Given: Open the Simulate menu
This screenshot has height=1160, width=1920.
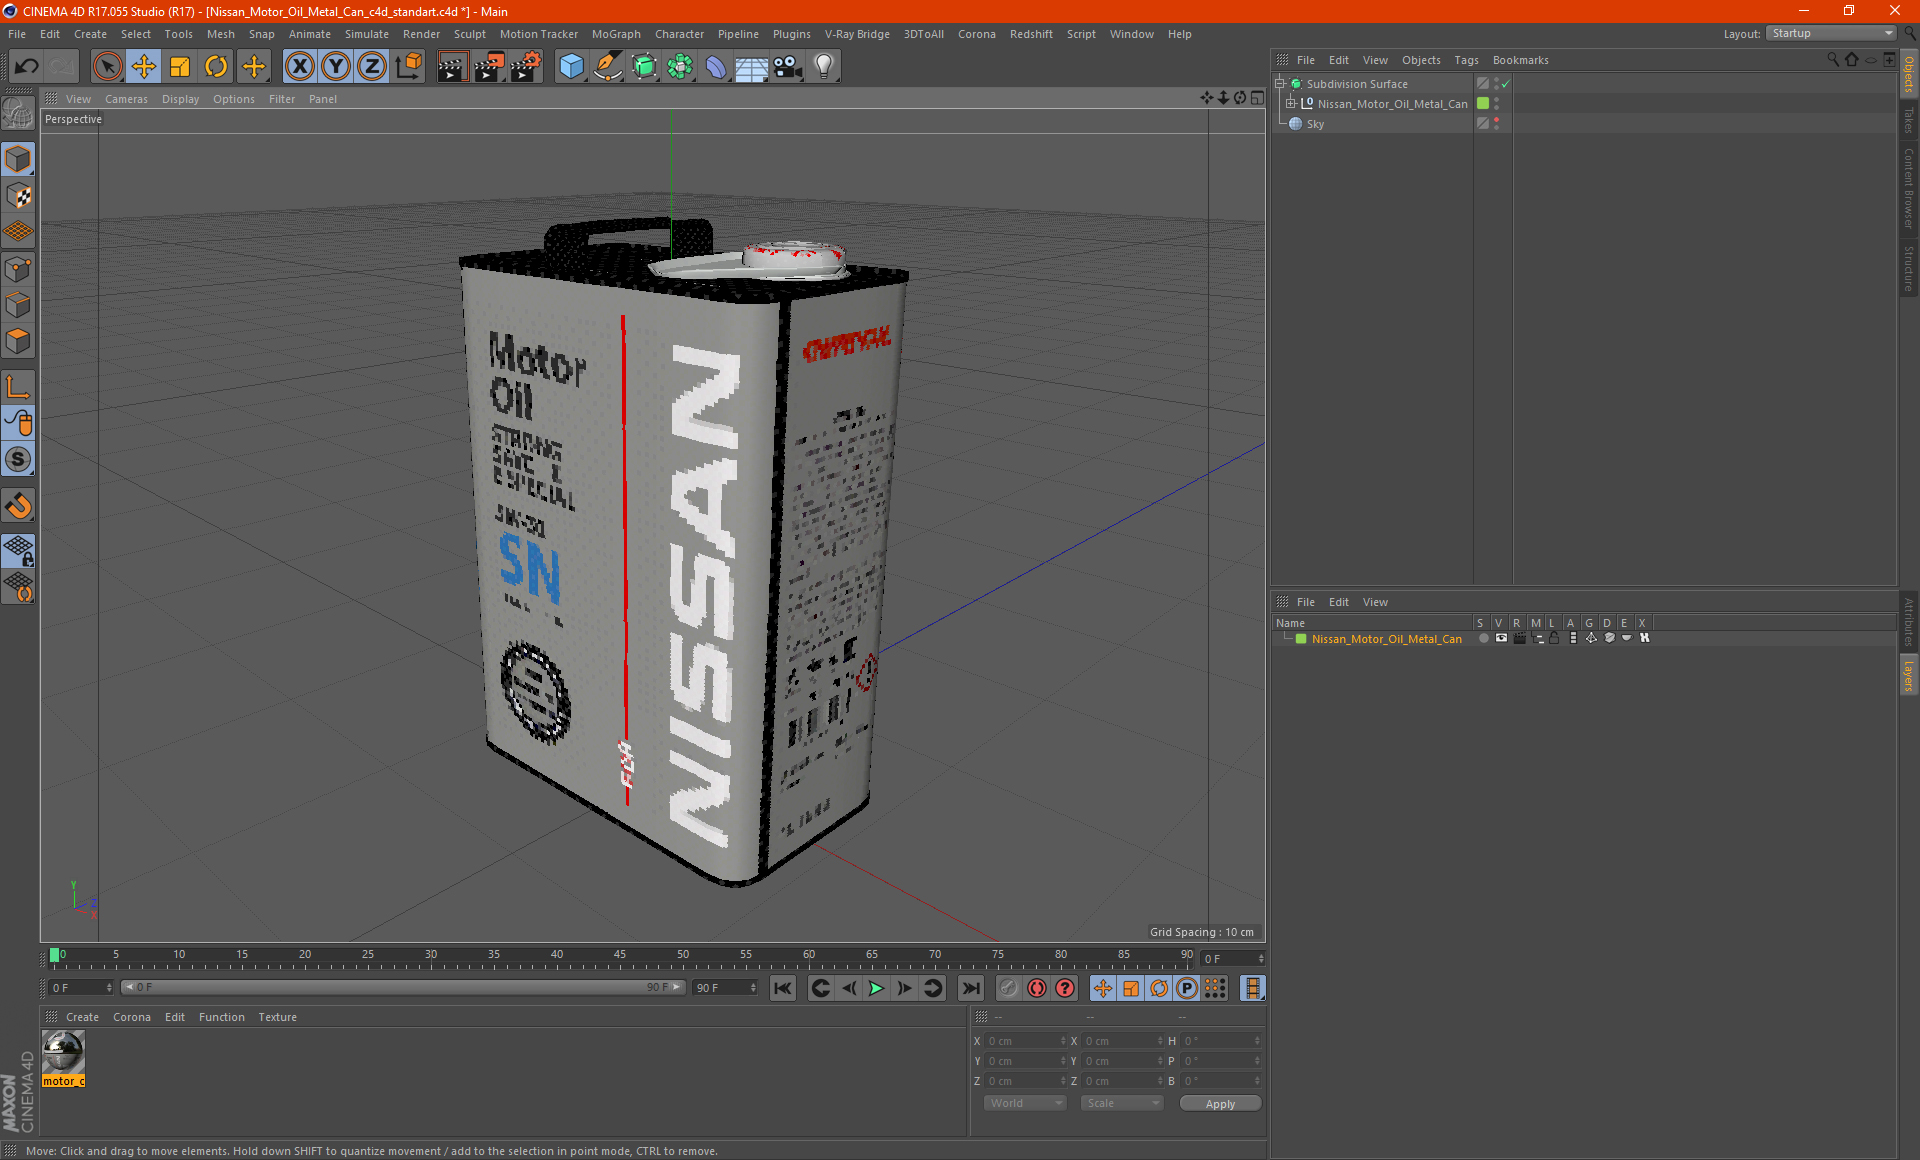Looking at the screenshot, I should (367, 34).
